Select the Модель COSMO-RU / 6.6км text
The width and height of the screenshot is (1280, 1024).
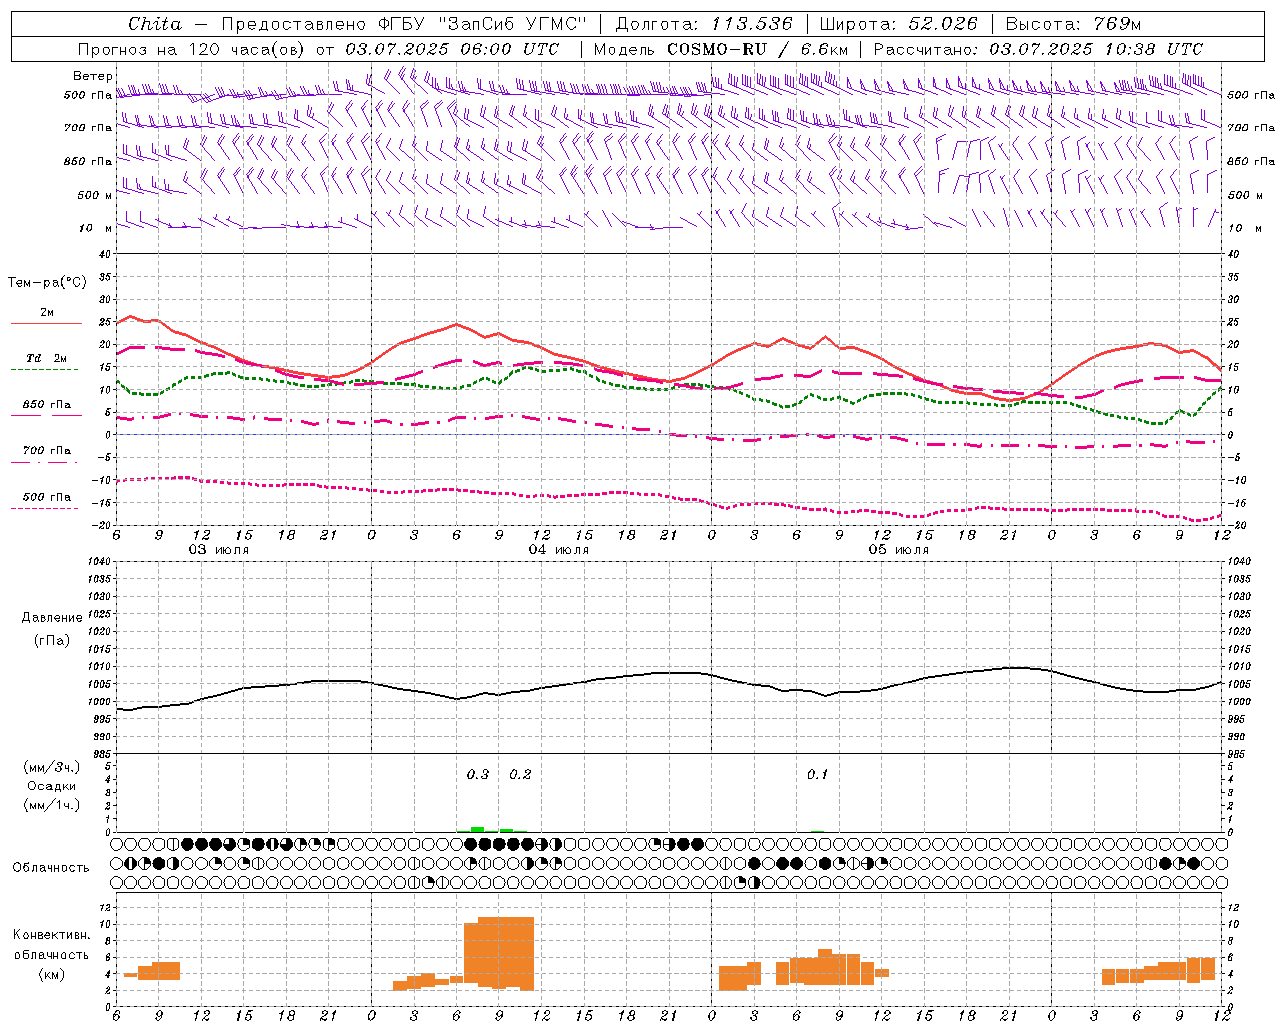coord(721,49)
